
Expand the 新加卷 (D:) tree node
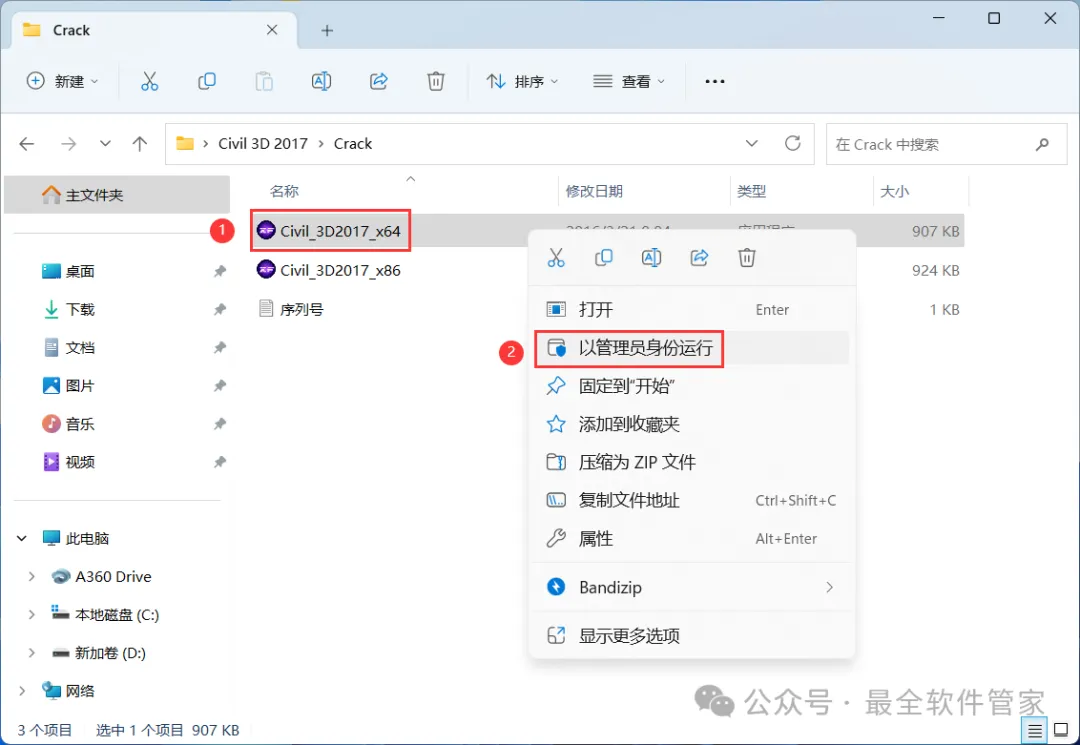pos(31,653)
